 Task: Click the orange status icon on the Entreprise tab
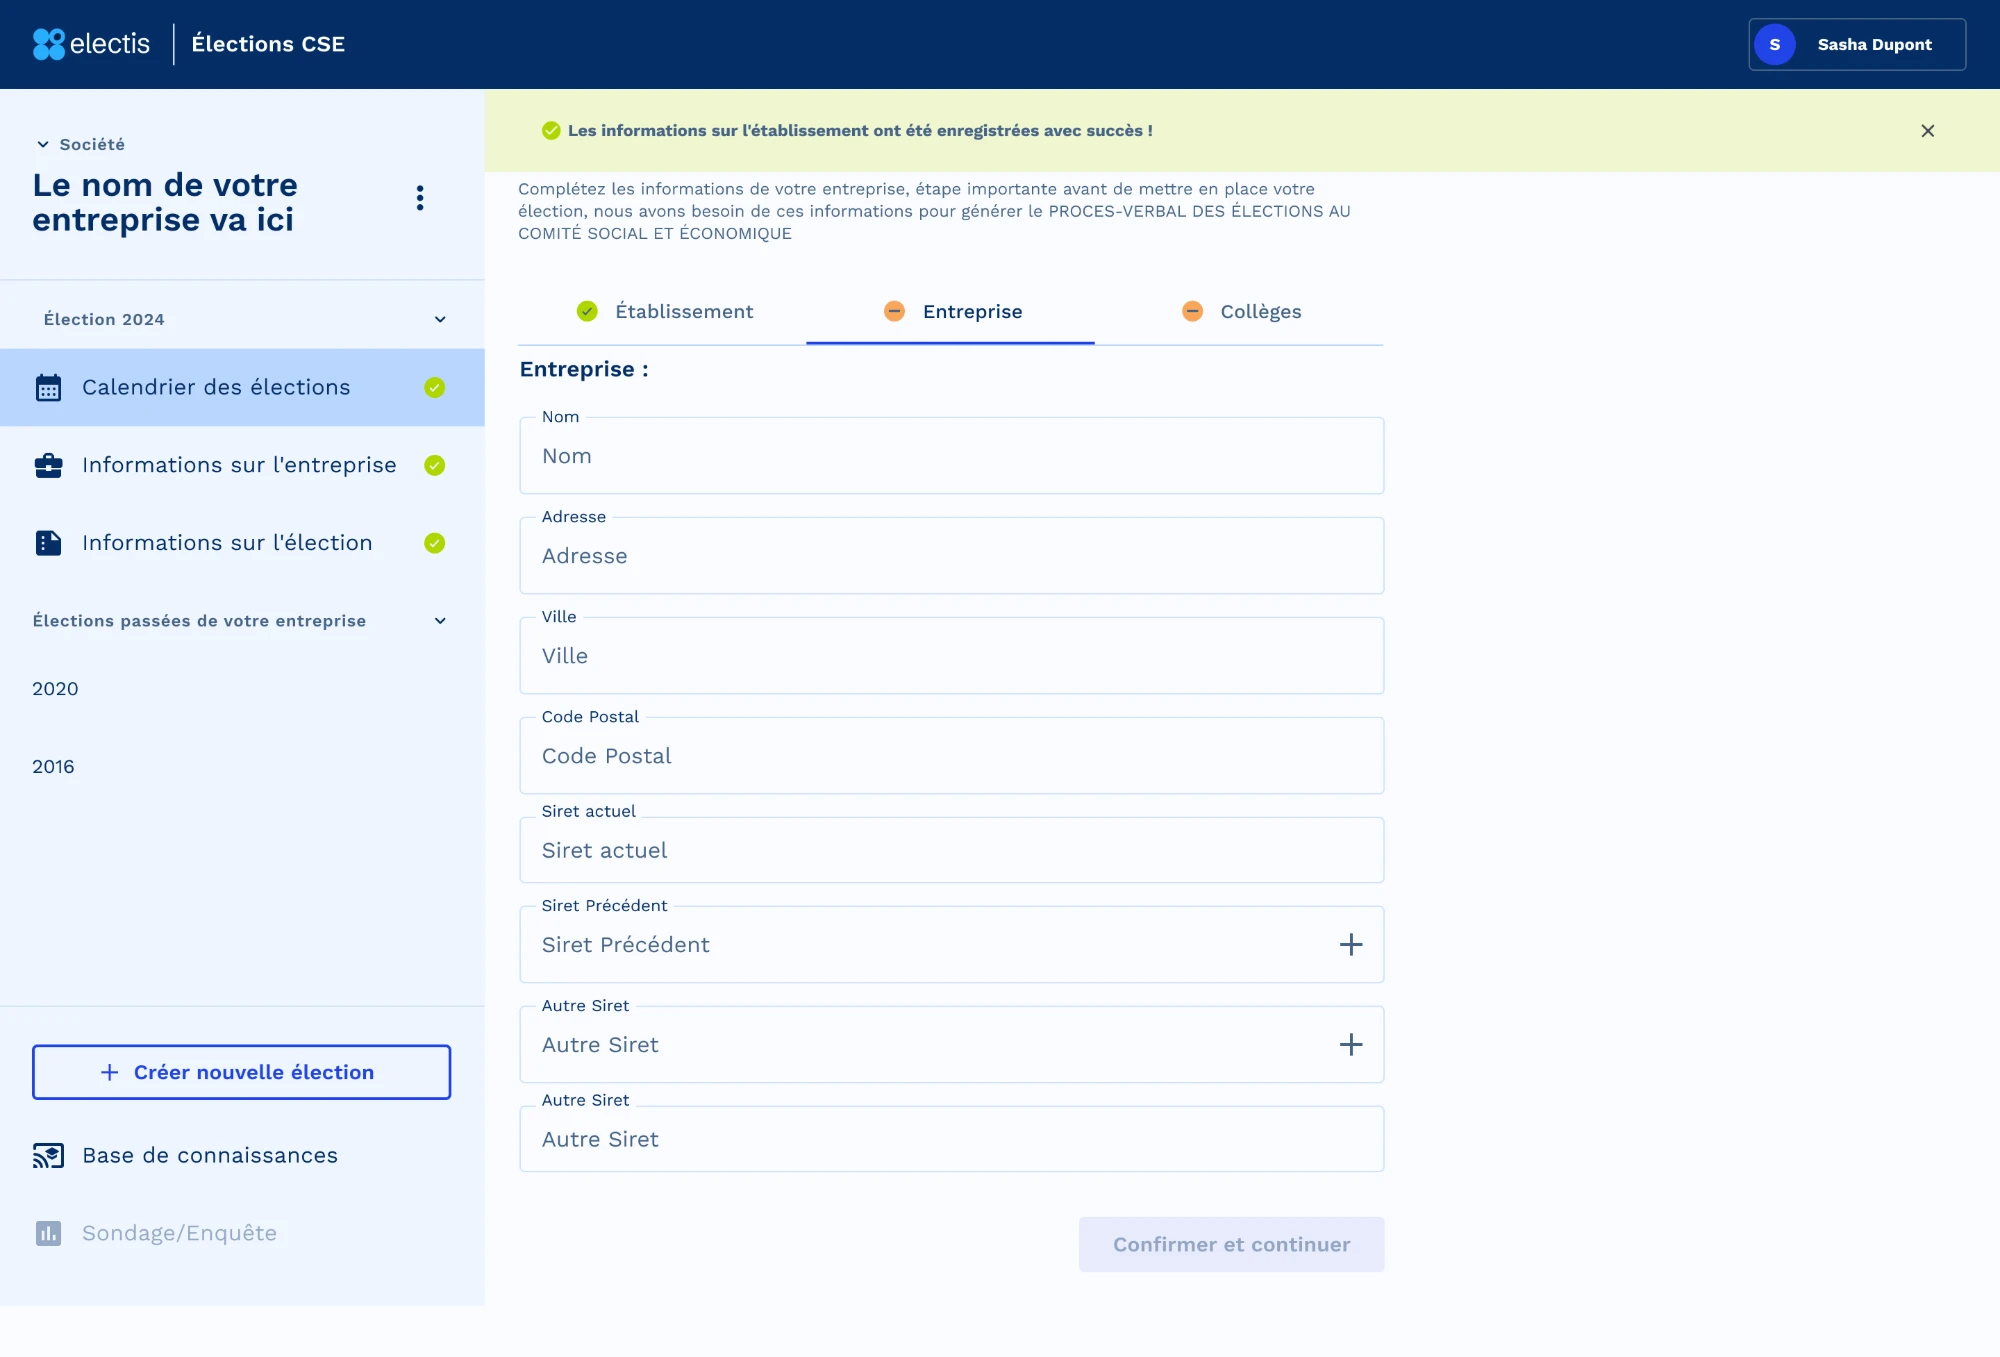895,312
